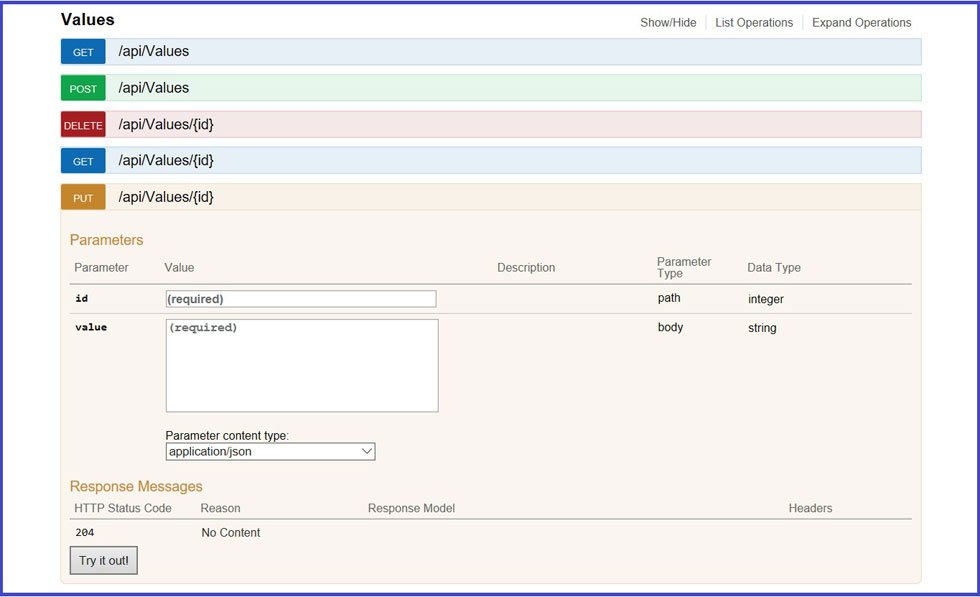The width and height of the screenshot is (980, 597).
Task: Expand the GET /api/Values operation path
Action: [153, 51]
